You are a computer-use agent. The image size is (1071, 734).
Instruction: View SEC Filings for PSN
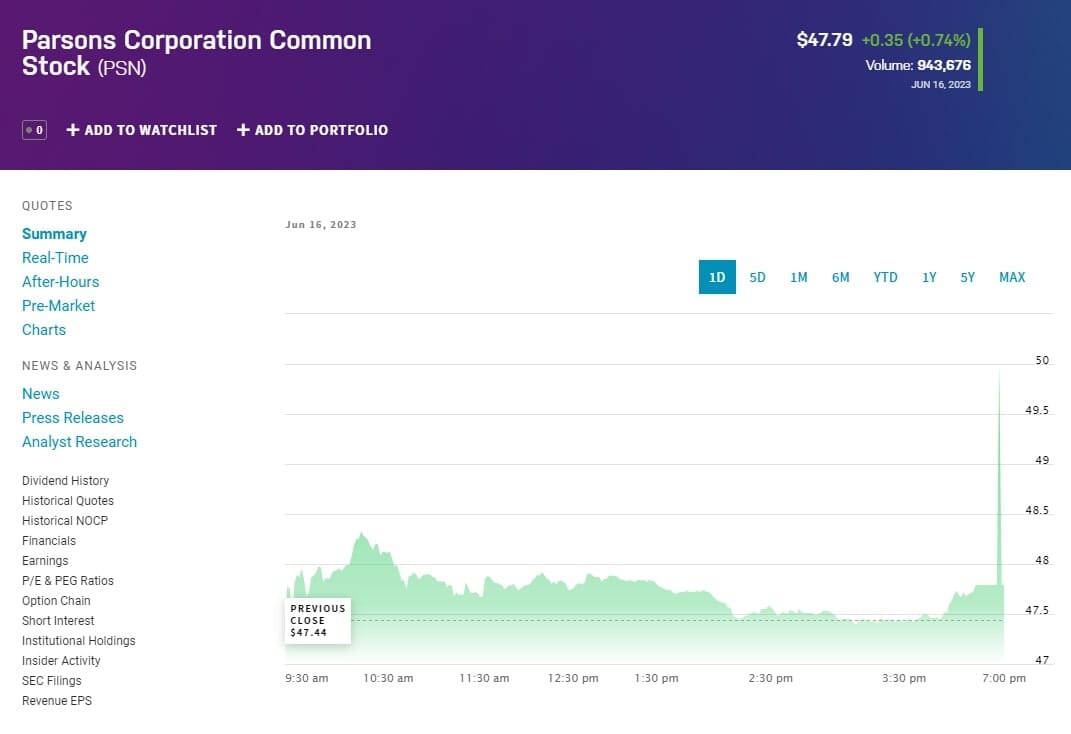coord(51,681)
